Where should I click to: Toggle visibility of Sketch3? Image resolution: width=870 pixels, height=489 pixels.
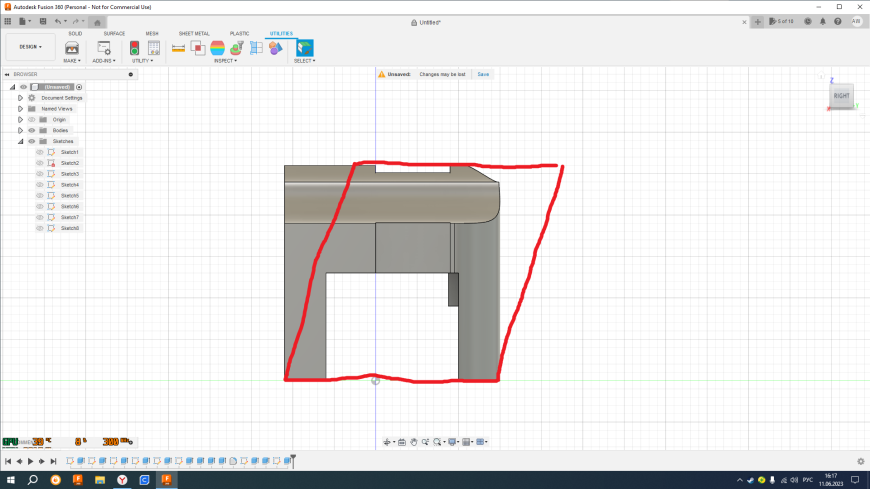pos(39,174)
